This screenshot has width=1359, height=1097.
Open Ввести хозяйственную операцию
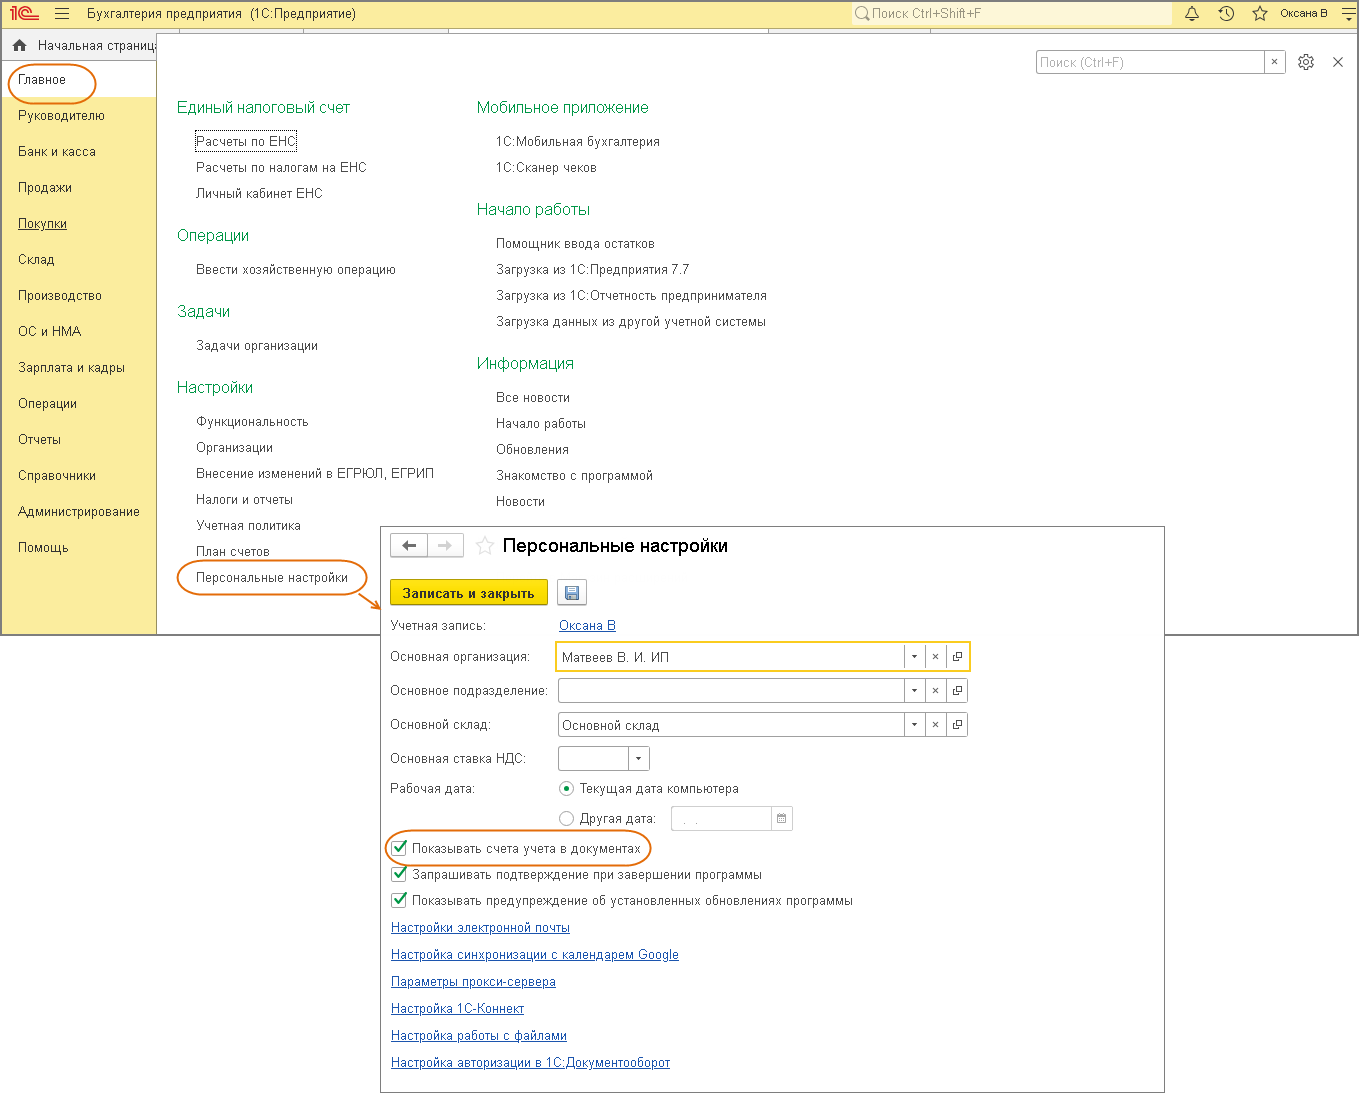(x=296, y=270)
